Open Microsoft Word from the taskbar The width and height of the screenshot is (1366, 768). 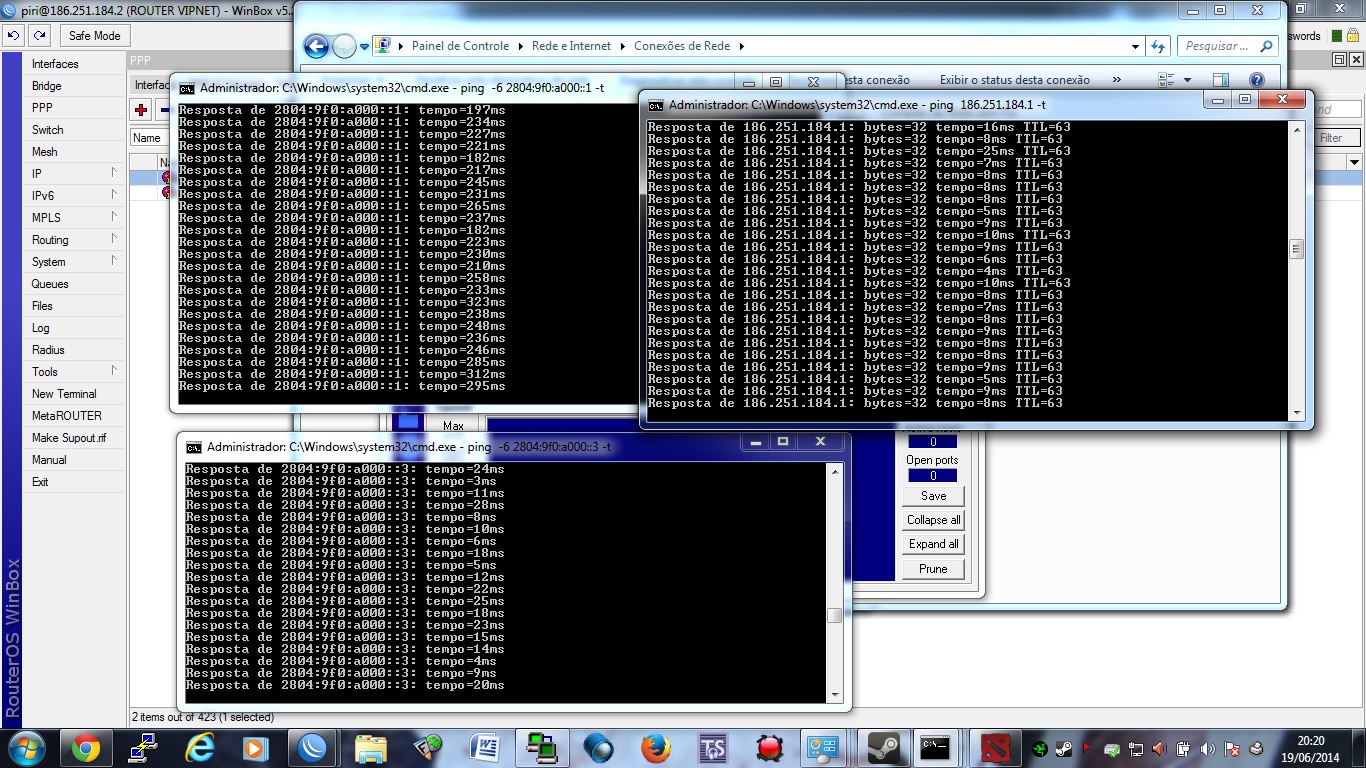[x=485, y=748]
